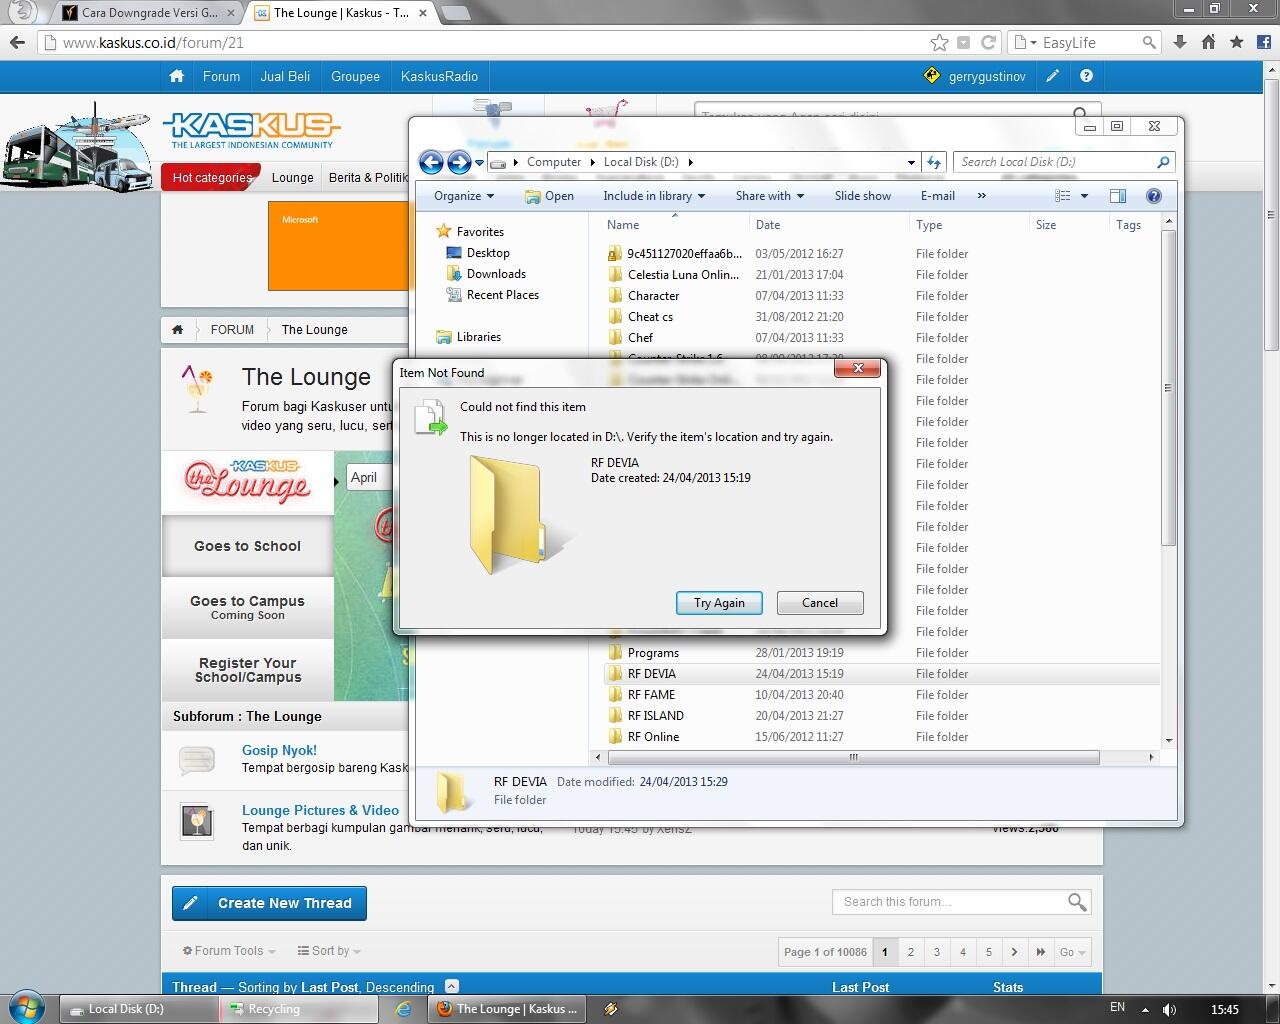Open the Organize dropdown menu
Screen dimensions: 1280x1024
pos(464,196)
